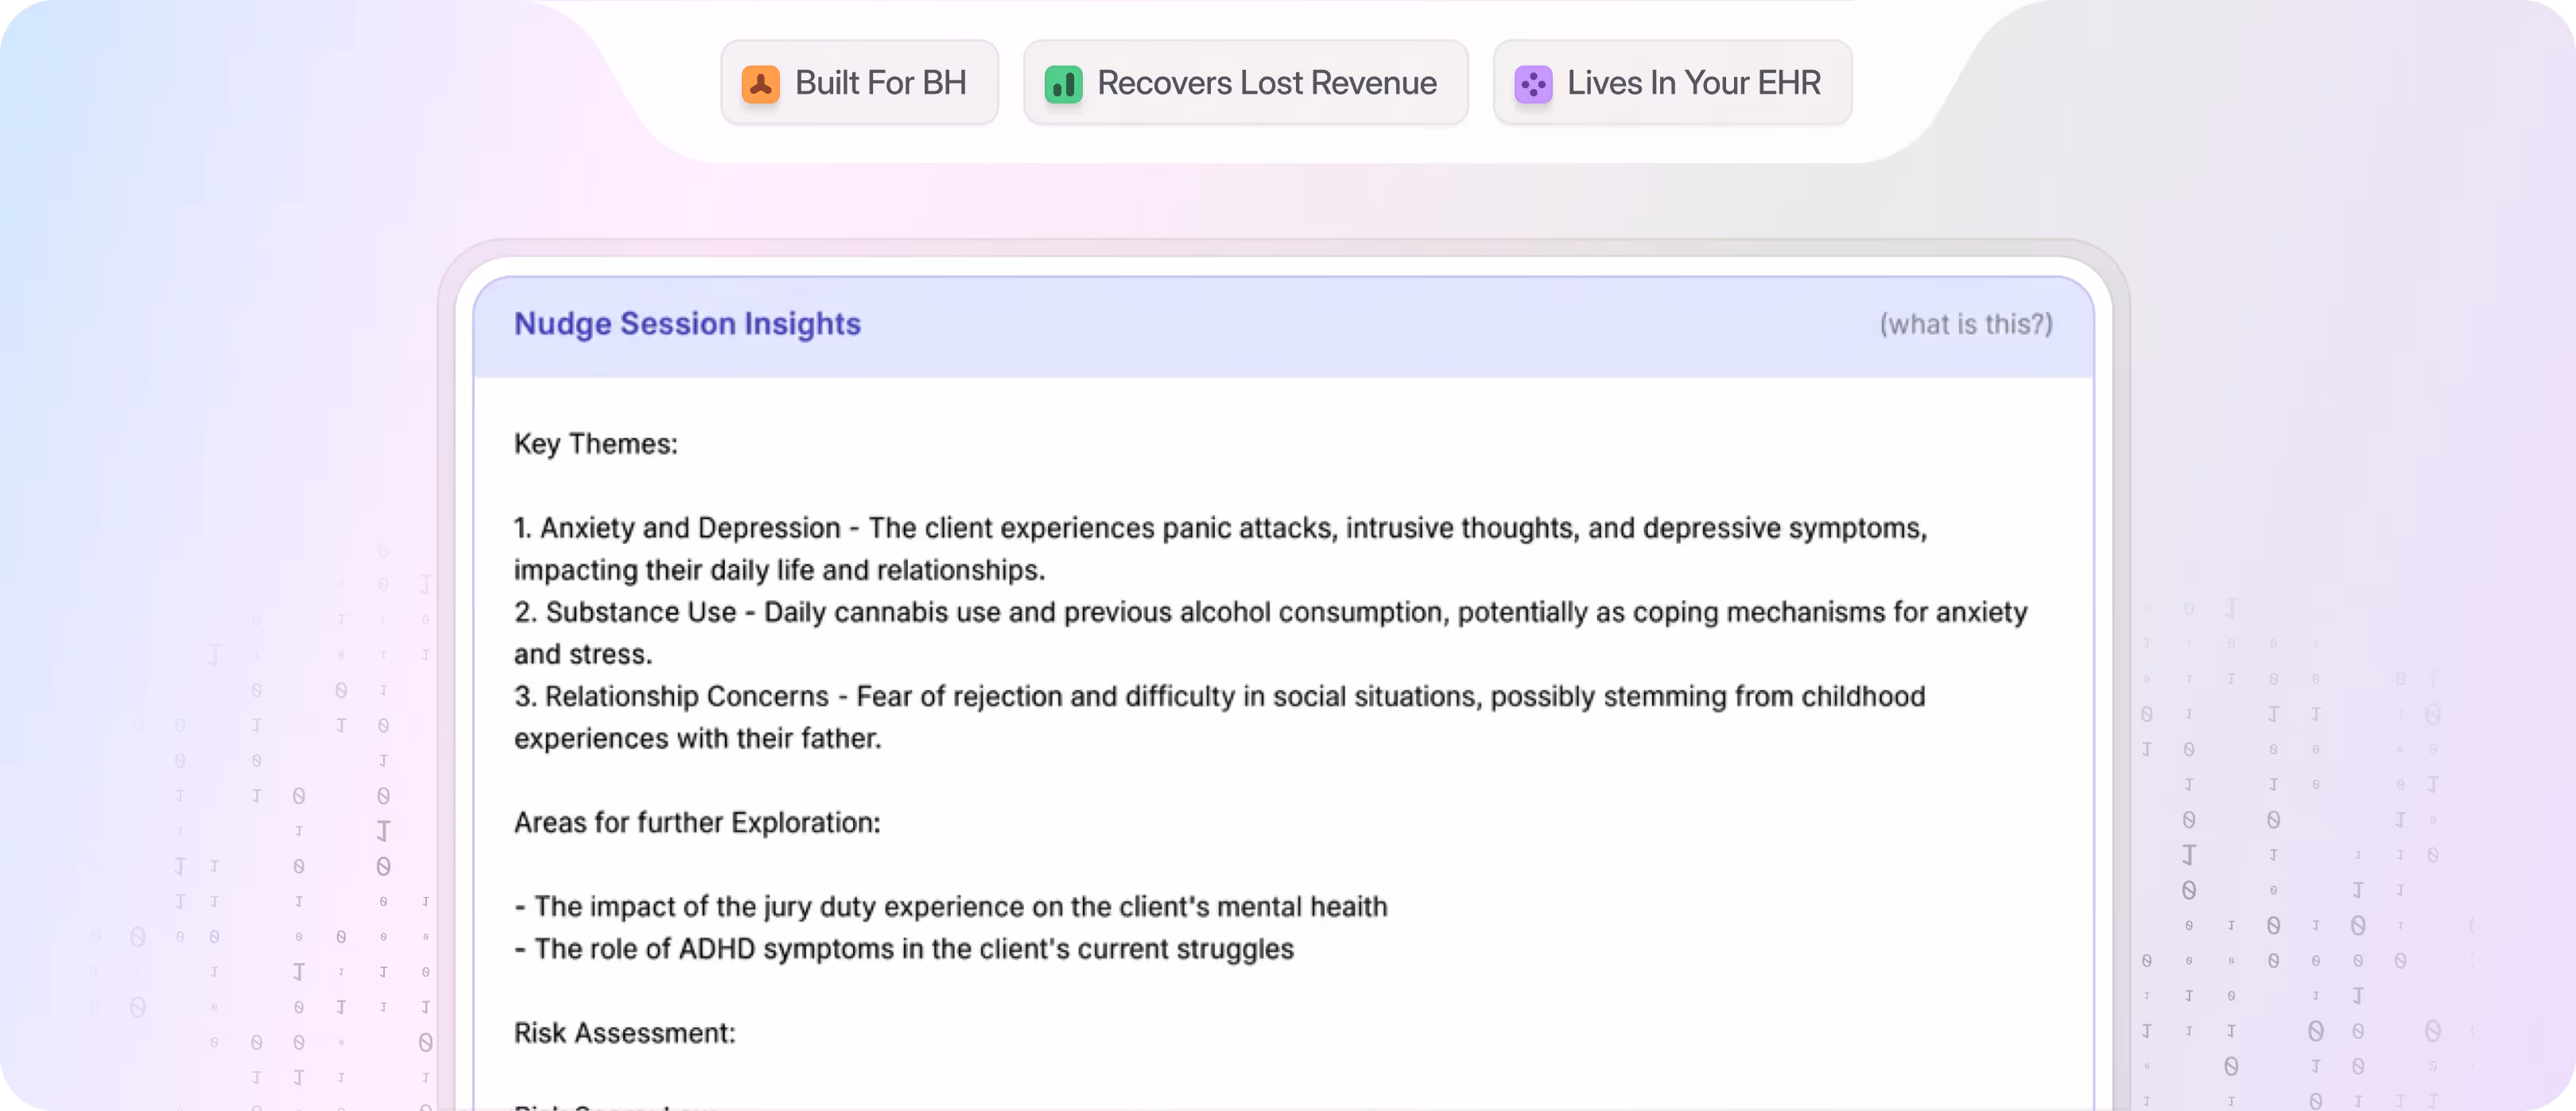Click the line starting 2. Substance Use
The height and width of the screenshot is (1111, 2576).
1270,612
